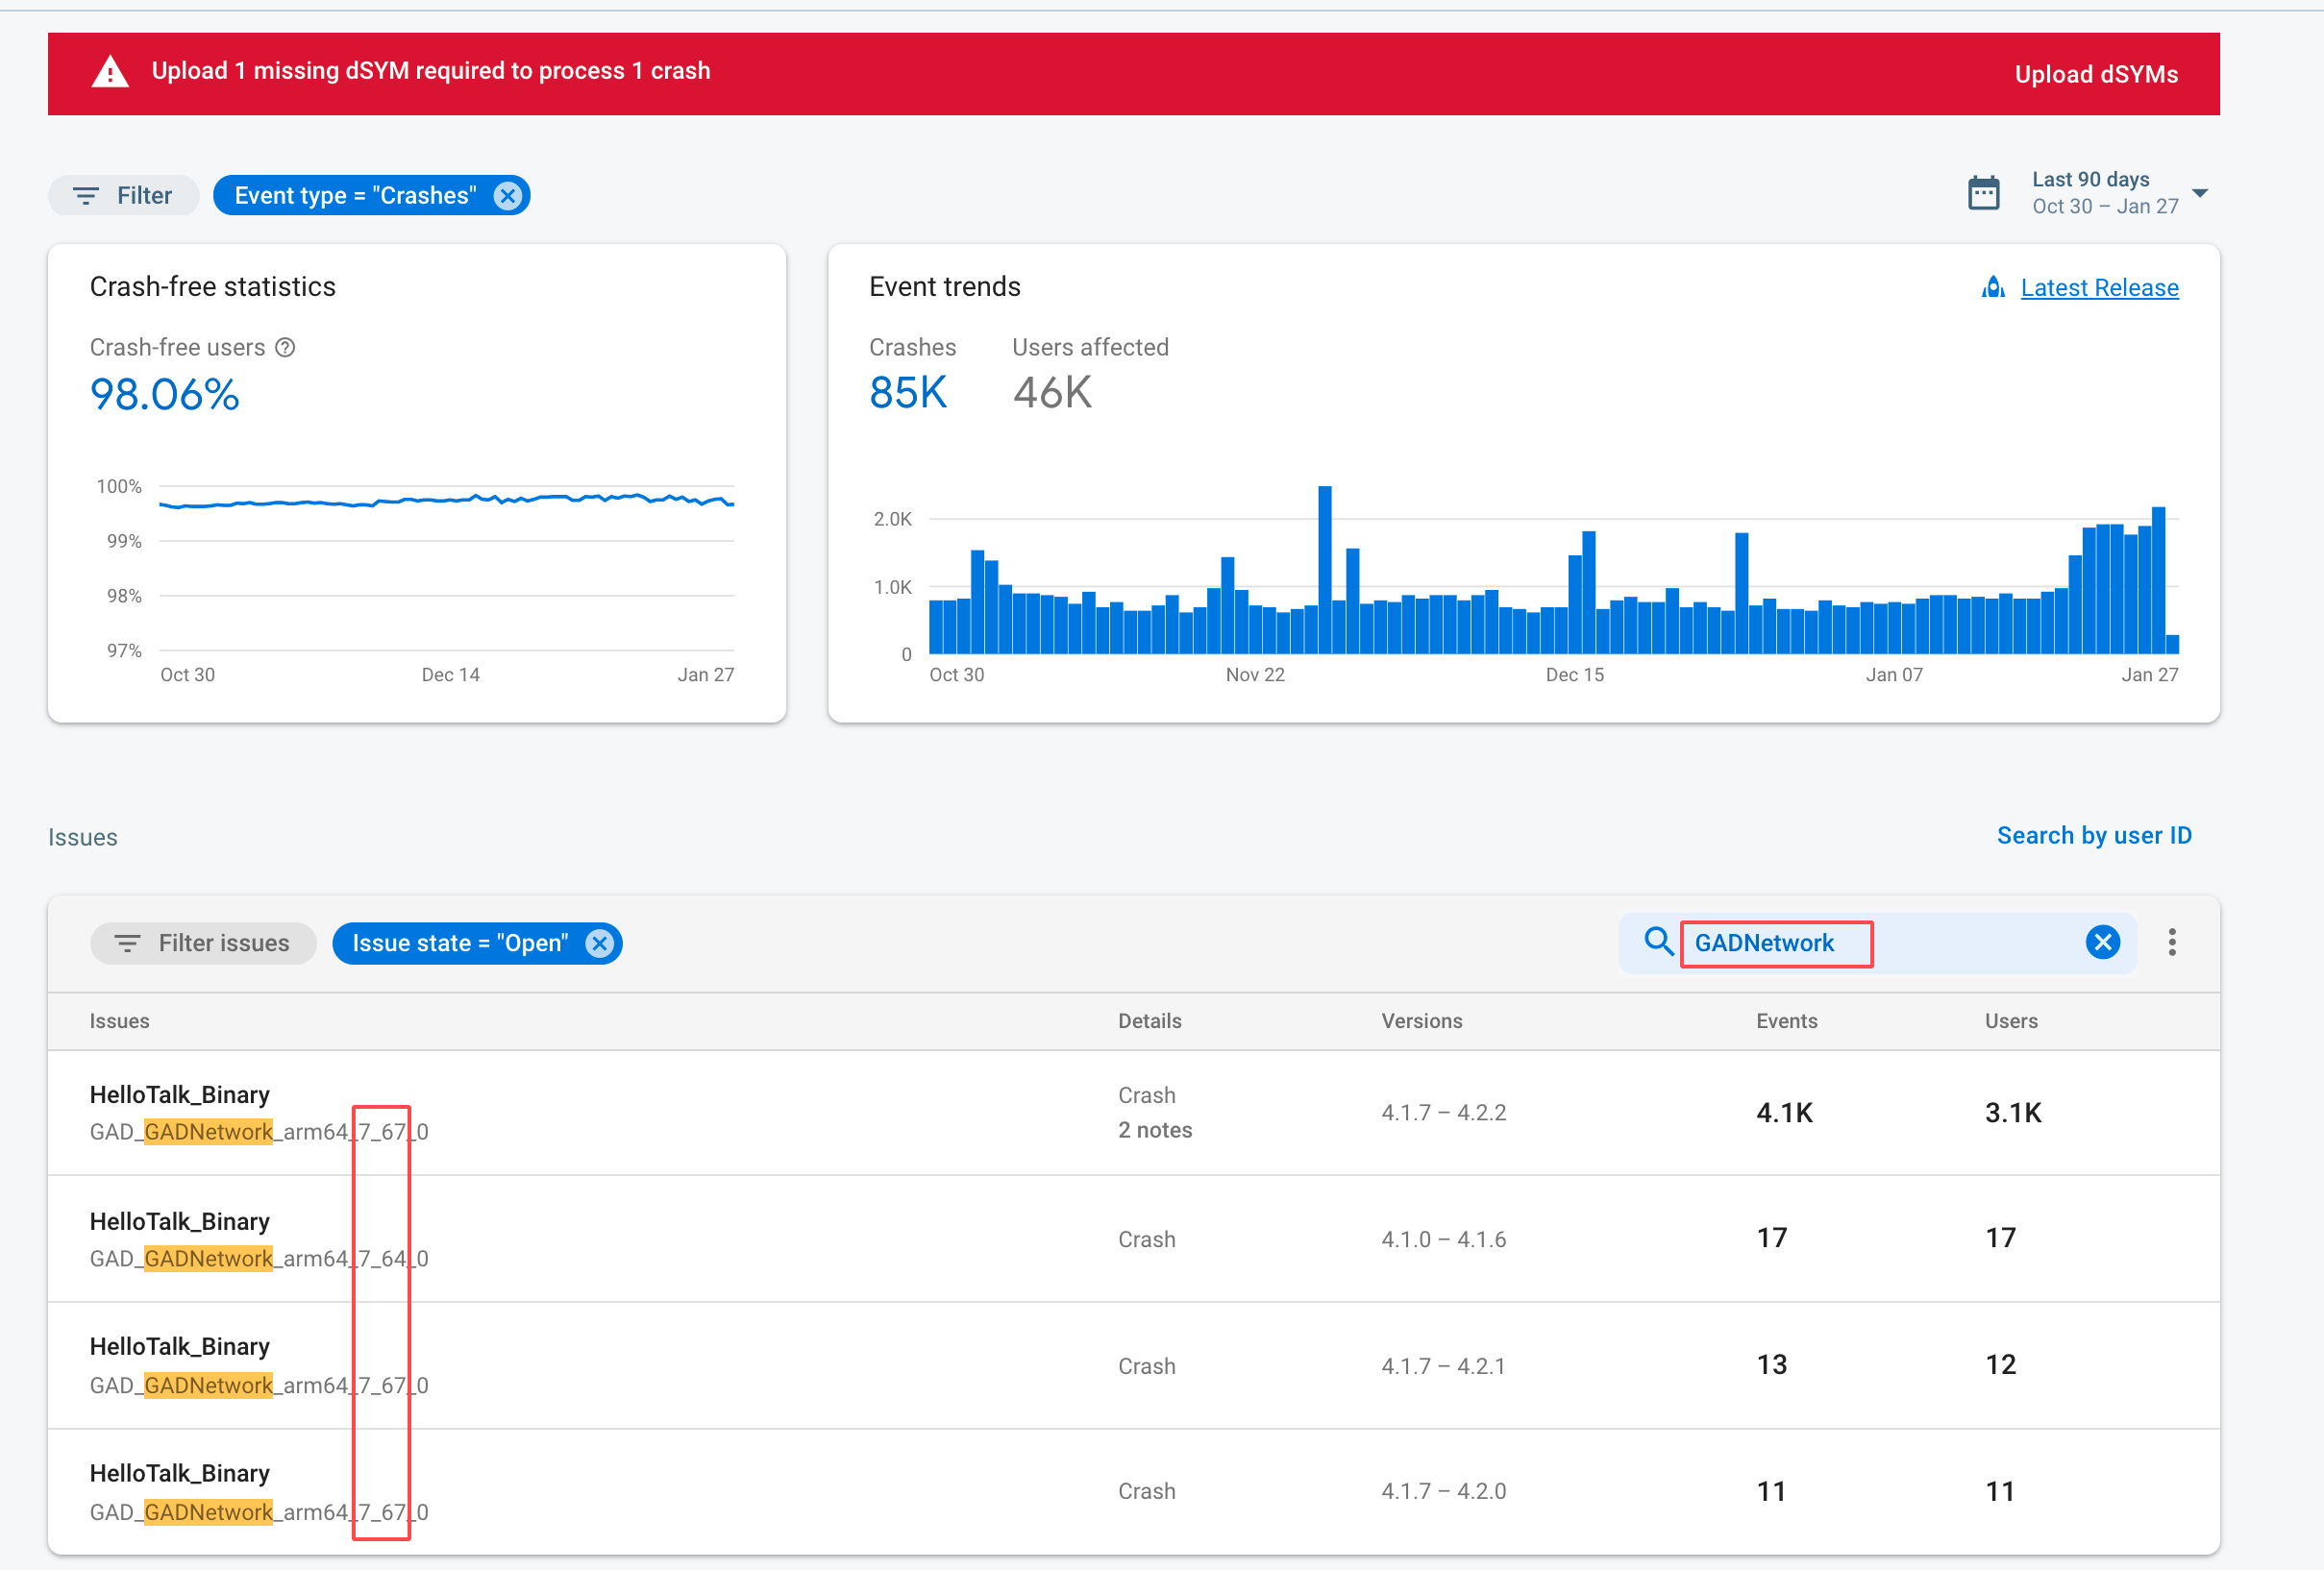Image resolution: width=2324 pixels, height=1570 pixels.
Task: Click the magnifier search icon
Action: pos(1658,942)
